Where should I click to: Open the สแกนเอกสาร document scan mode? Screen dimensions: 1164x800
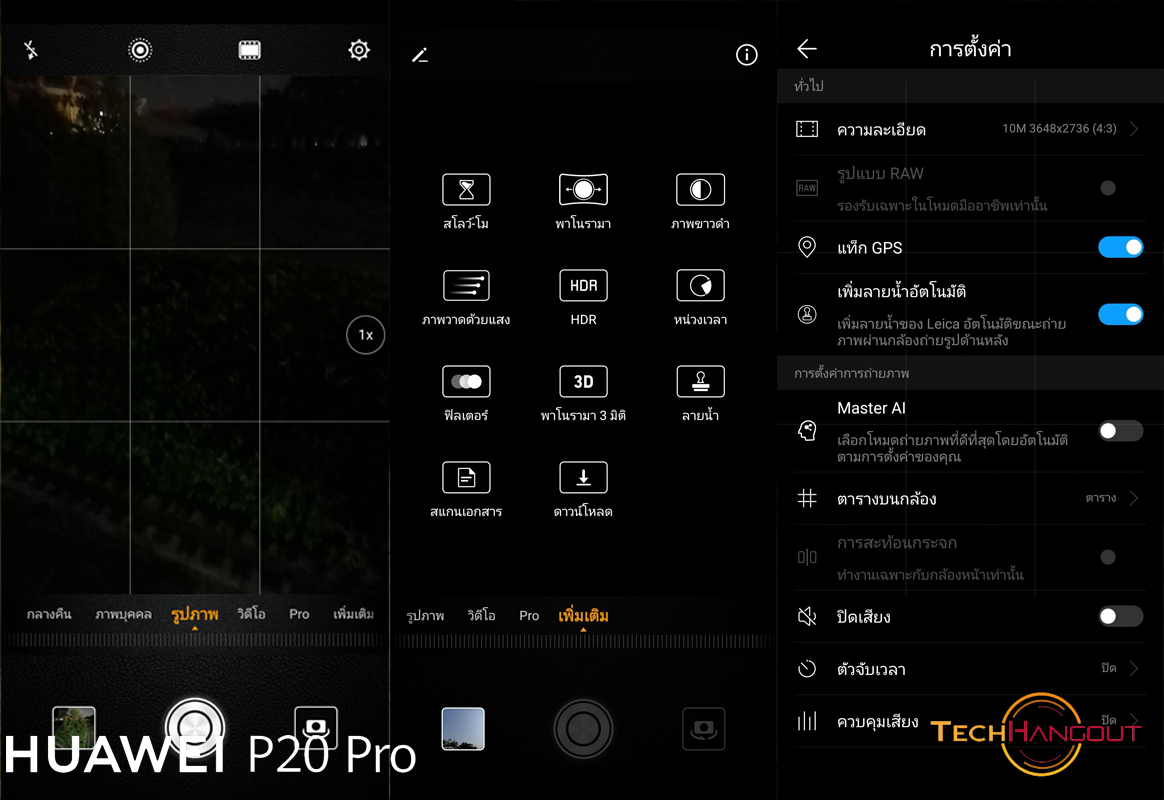point(466,477)
